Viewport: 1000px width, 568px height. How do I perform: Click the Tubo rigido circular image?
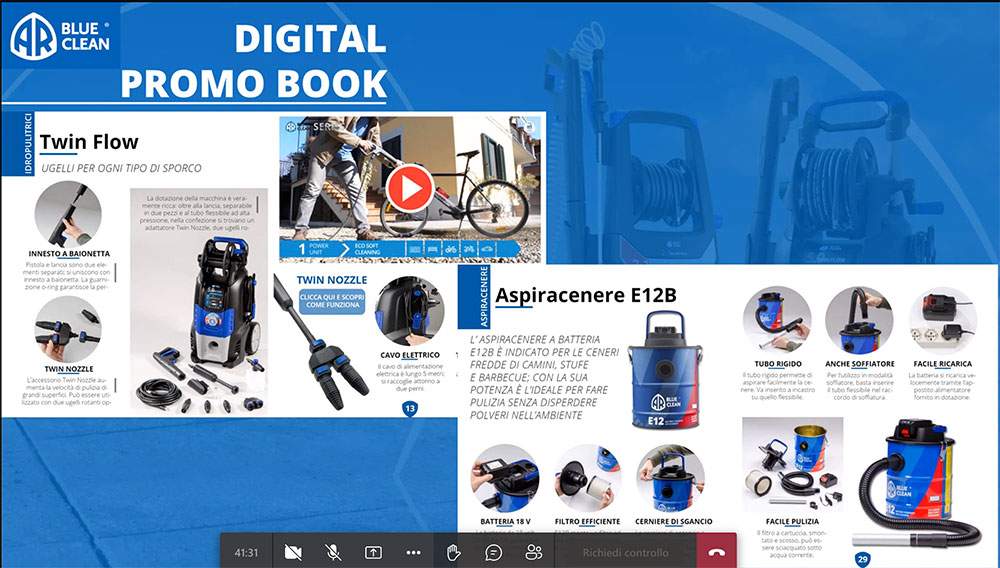coord(777,321)
